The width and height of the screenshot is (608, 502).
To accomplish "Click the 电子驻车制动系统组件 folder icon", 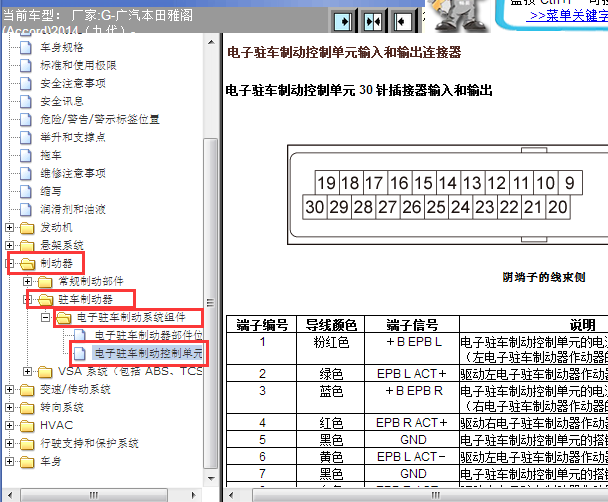I will click(64, 318).
